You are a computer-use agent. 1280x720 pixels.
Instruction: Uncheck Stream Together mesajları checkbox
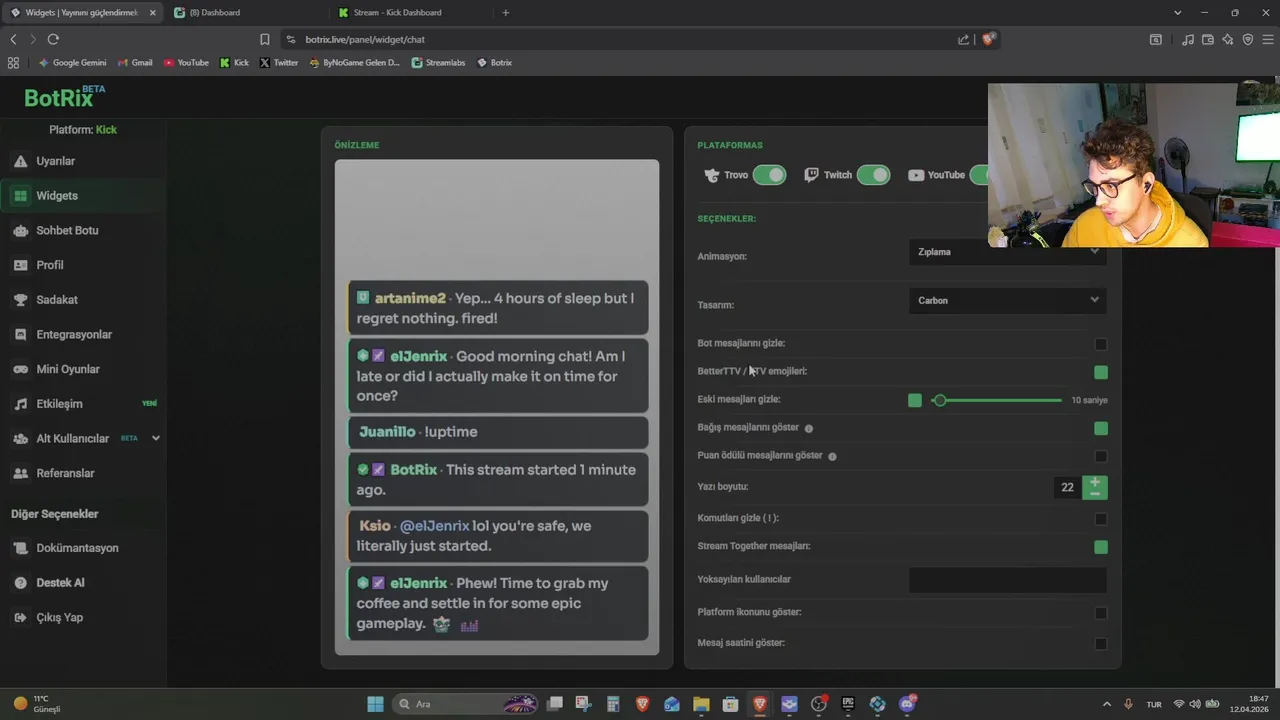click(1101, 547)
